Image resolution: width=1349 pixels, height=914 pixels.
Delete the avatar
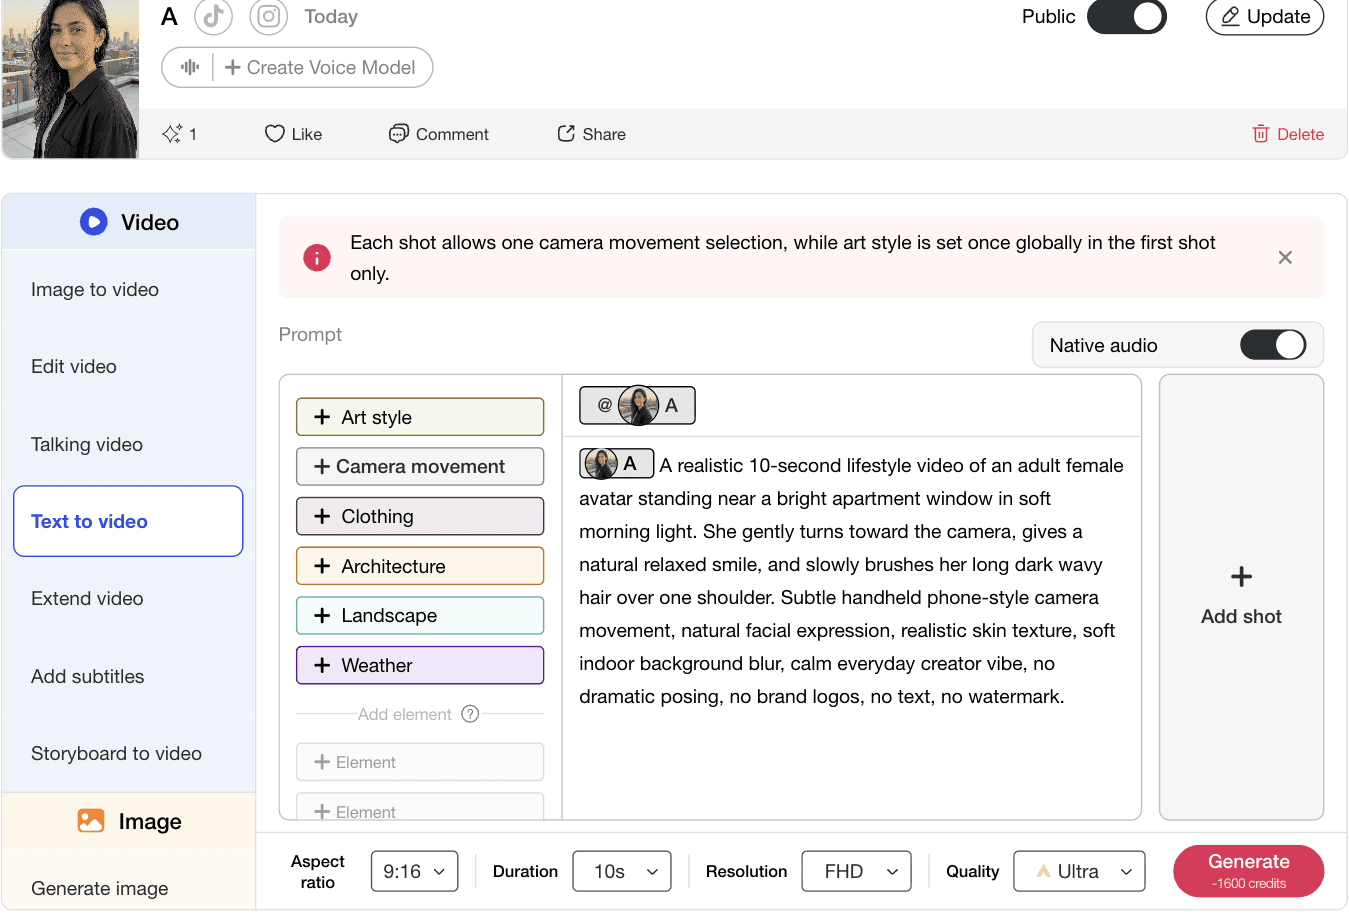(1288, 134)
